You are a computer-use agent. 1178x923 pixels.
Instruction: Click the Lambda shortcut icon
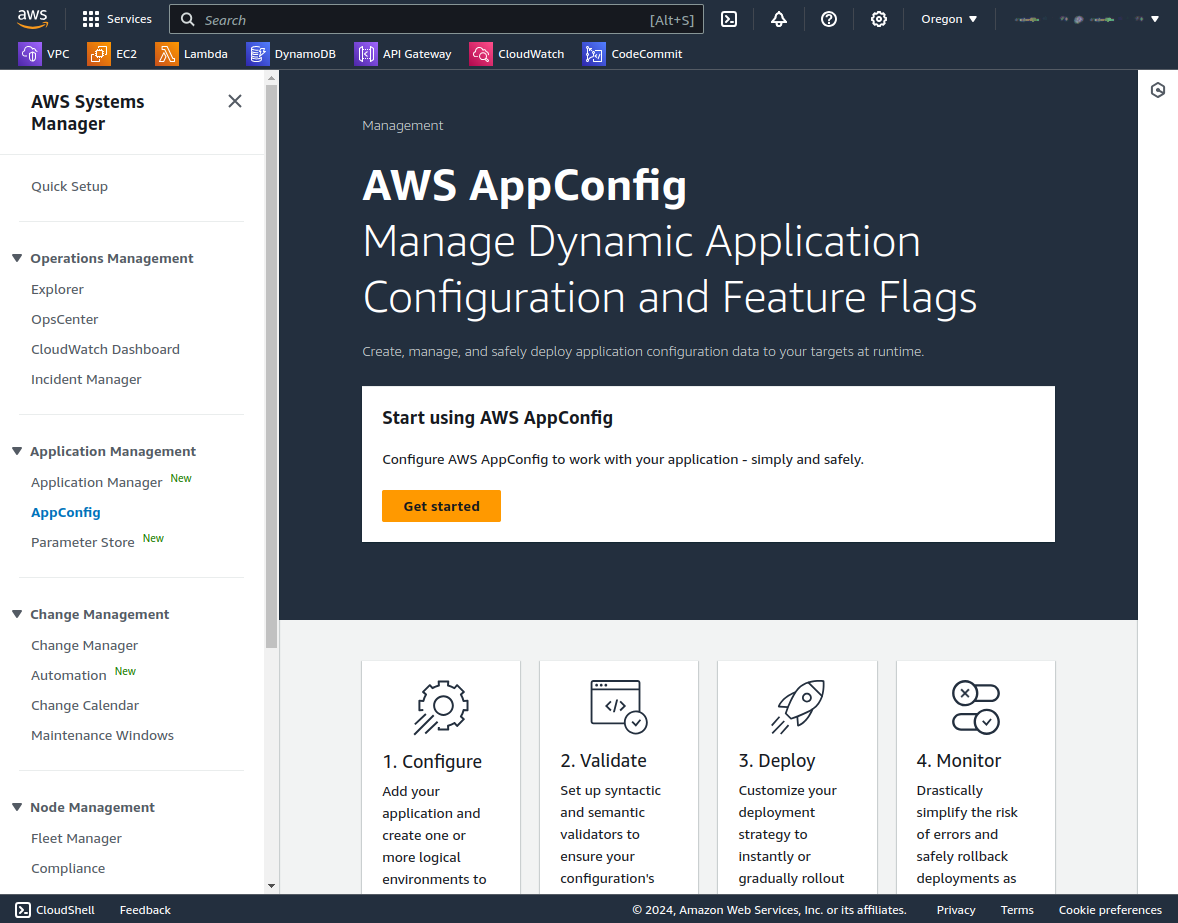pyautogui.click(x=167, y=54)
